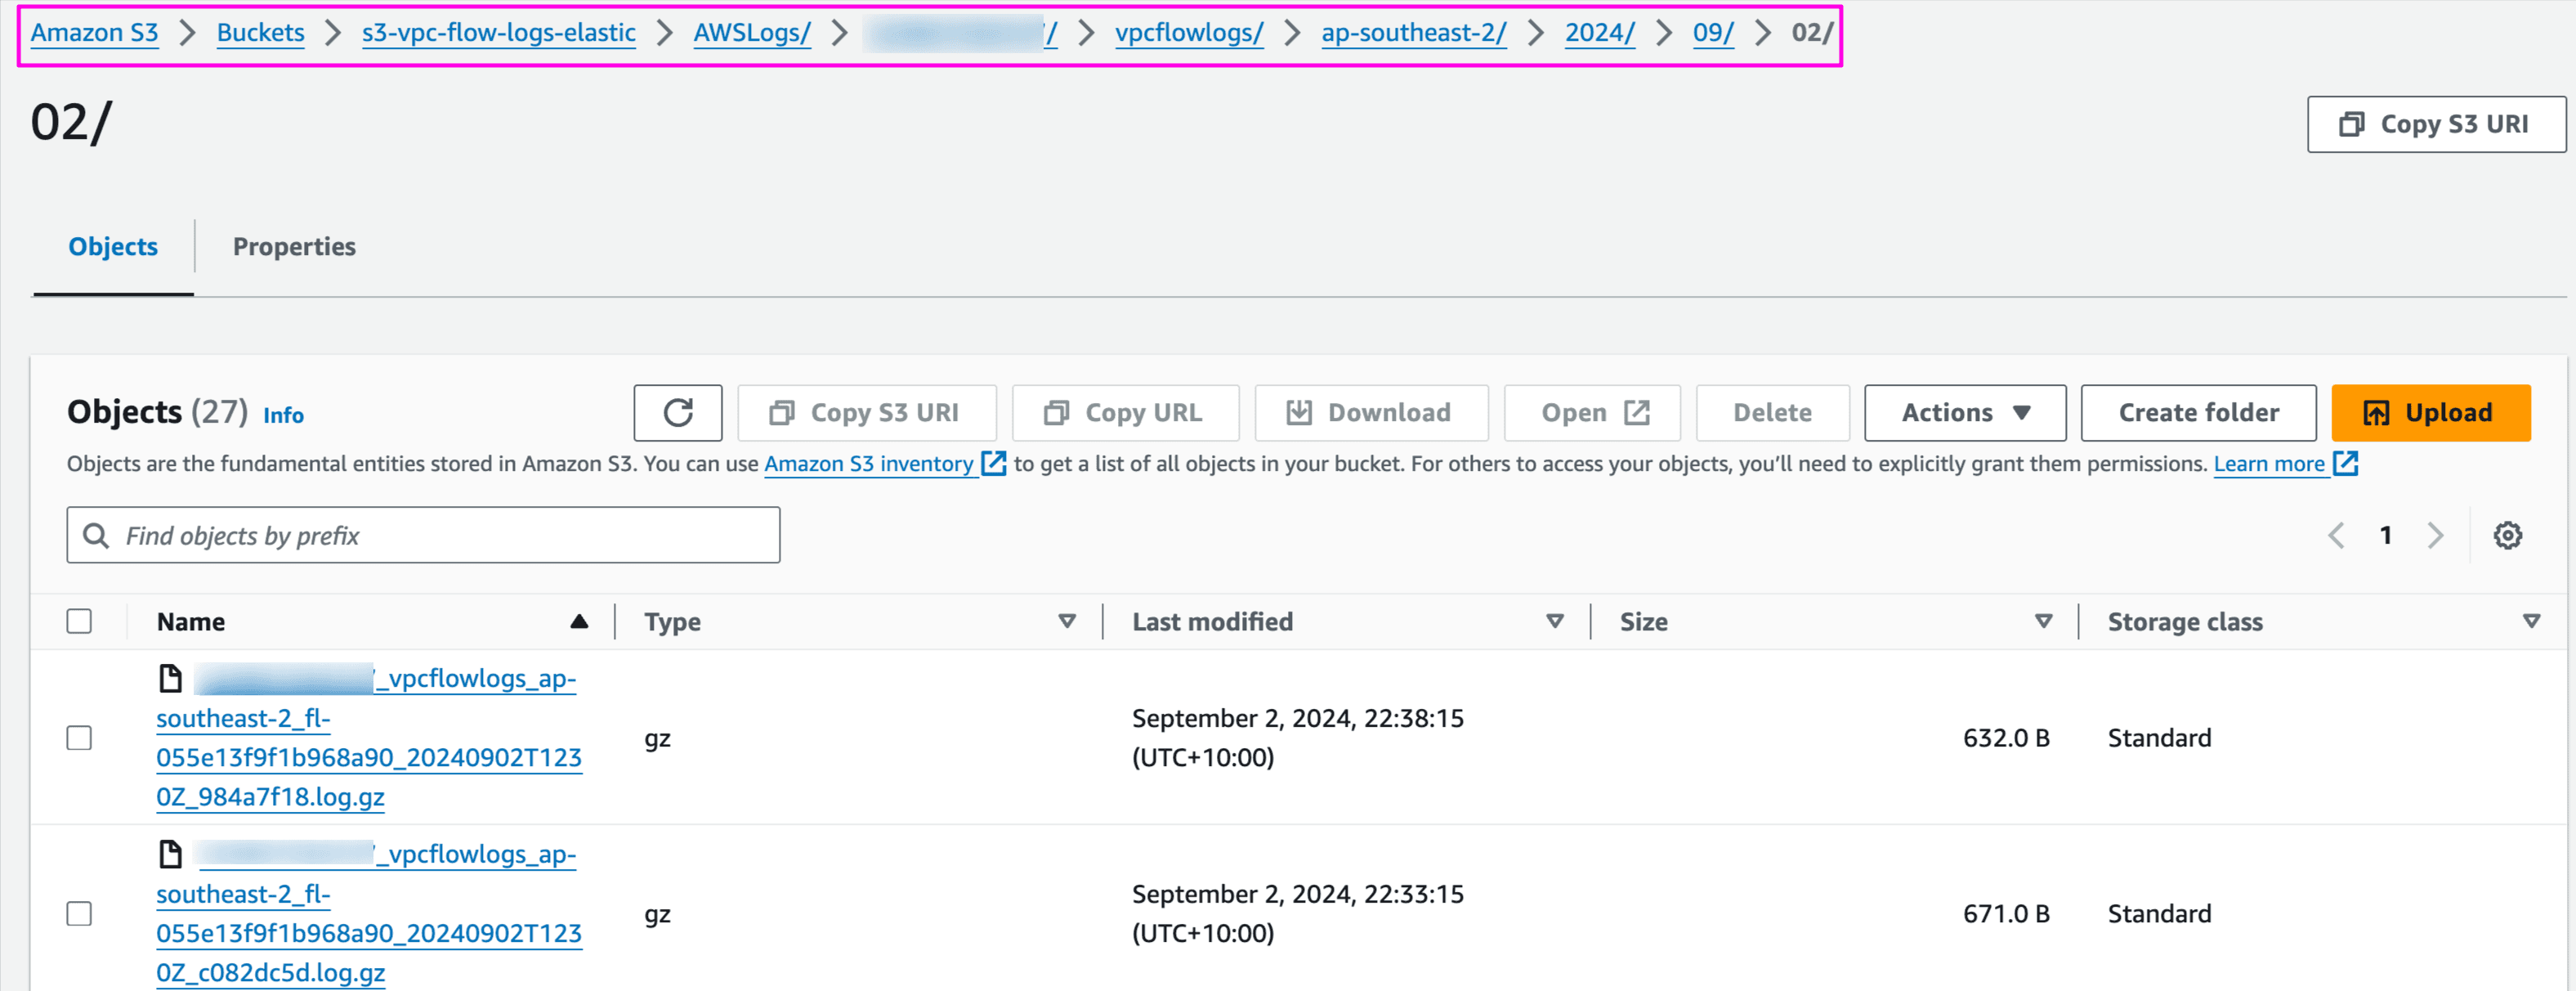Open the Type column filter dropdown
Viewport: 2576px width, 991px height.
point(1067,620)
